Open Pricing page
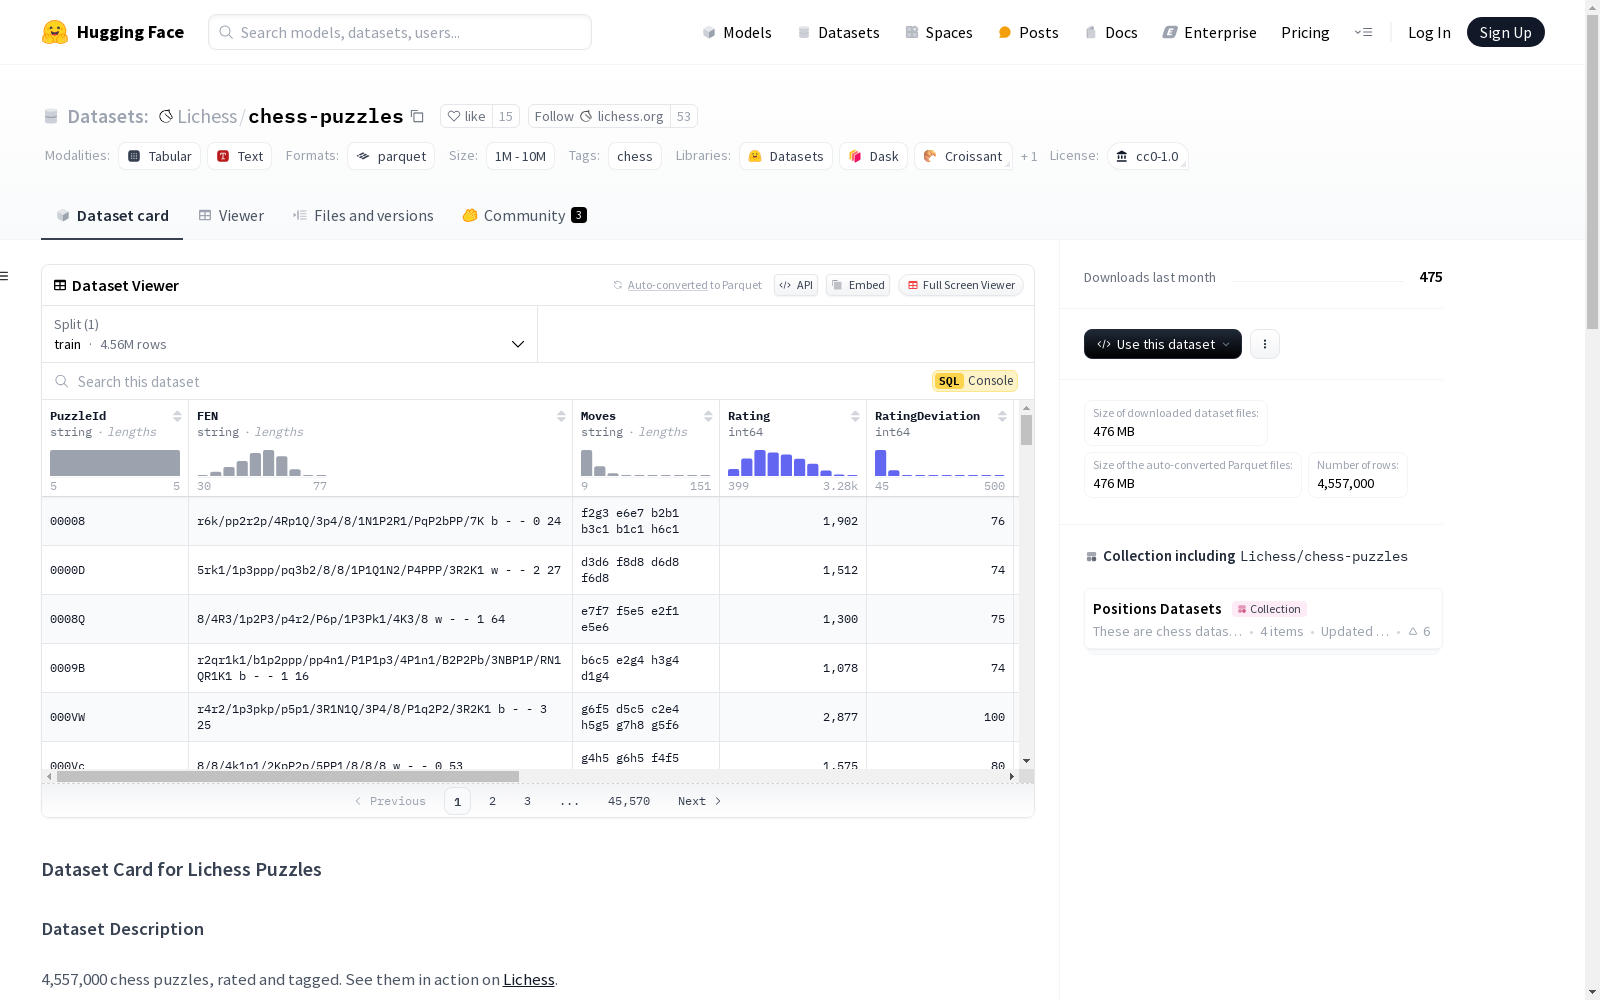The width and height of the screenshot is (1600, 1000). (x=1305, y=32)
